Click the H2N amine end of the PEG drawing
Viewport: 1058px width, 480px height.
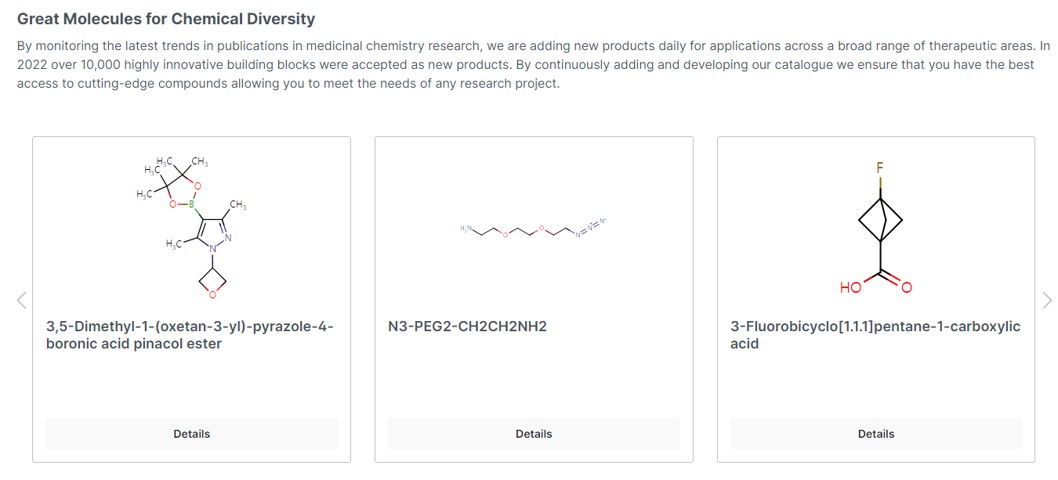tap(466, 229)
